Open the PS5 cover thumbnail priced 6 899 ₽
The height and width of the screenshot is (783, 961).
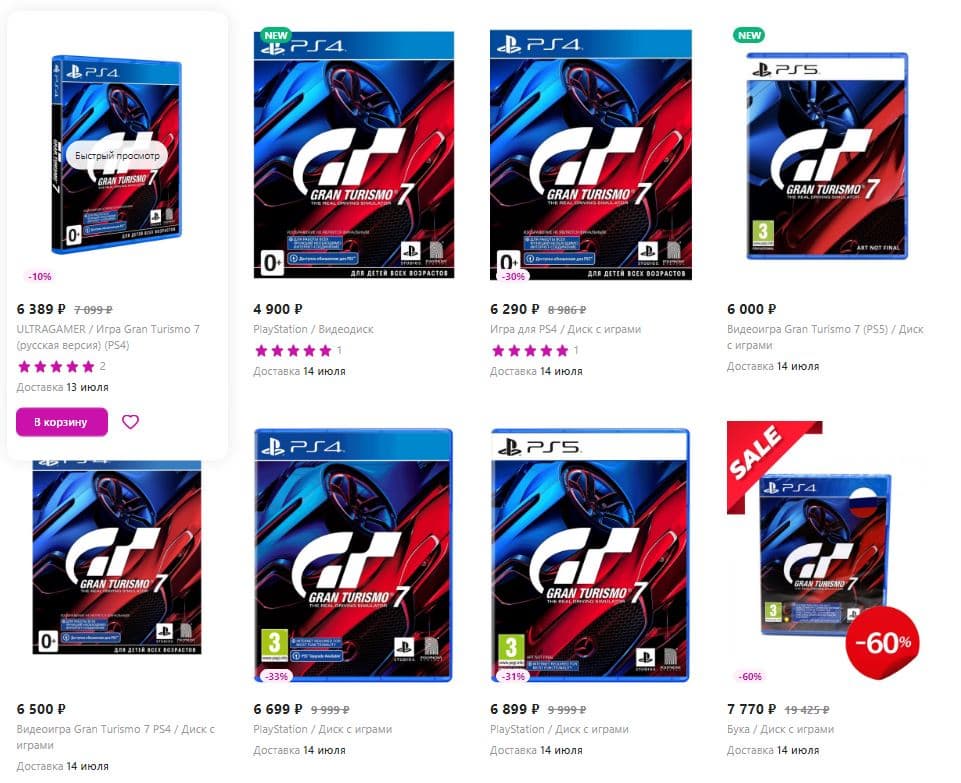click(591, 555)
